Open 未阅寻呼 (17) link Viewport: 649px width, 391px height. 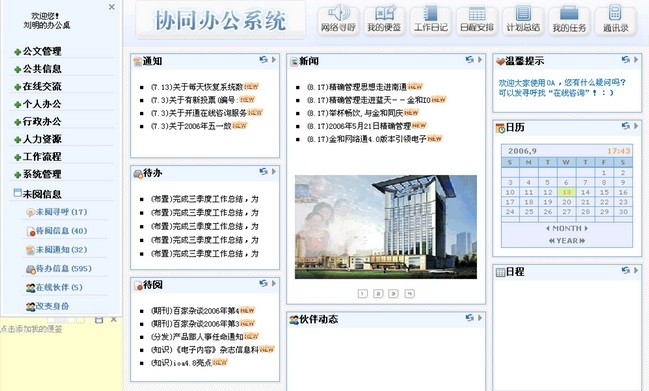(x=57, y=212)
